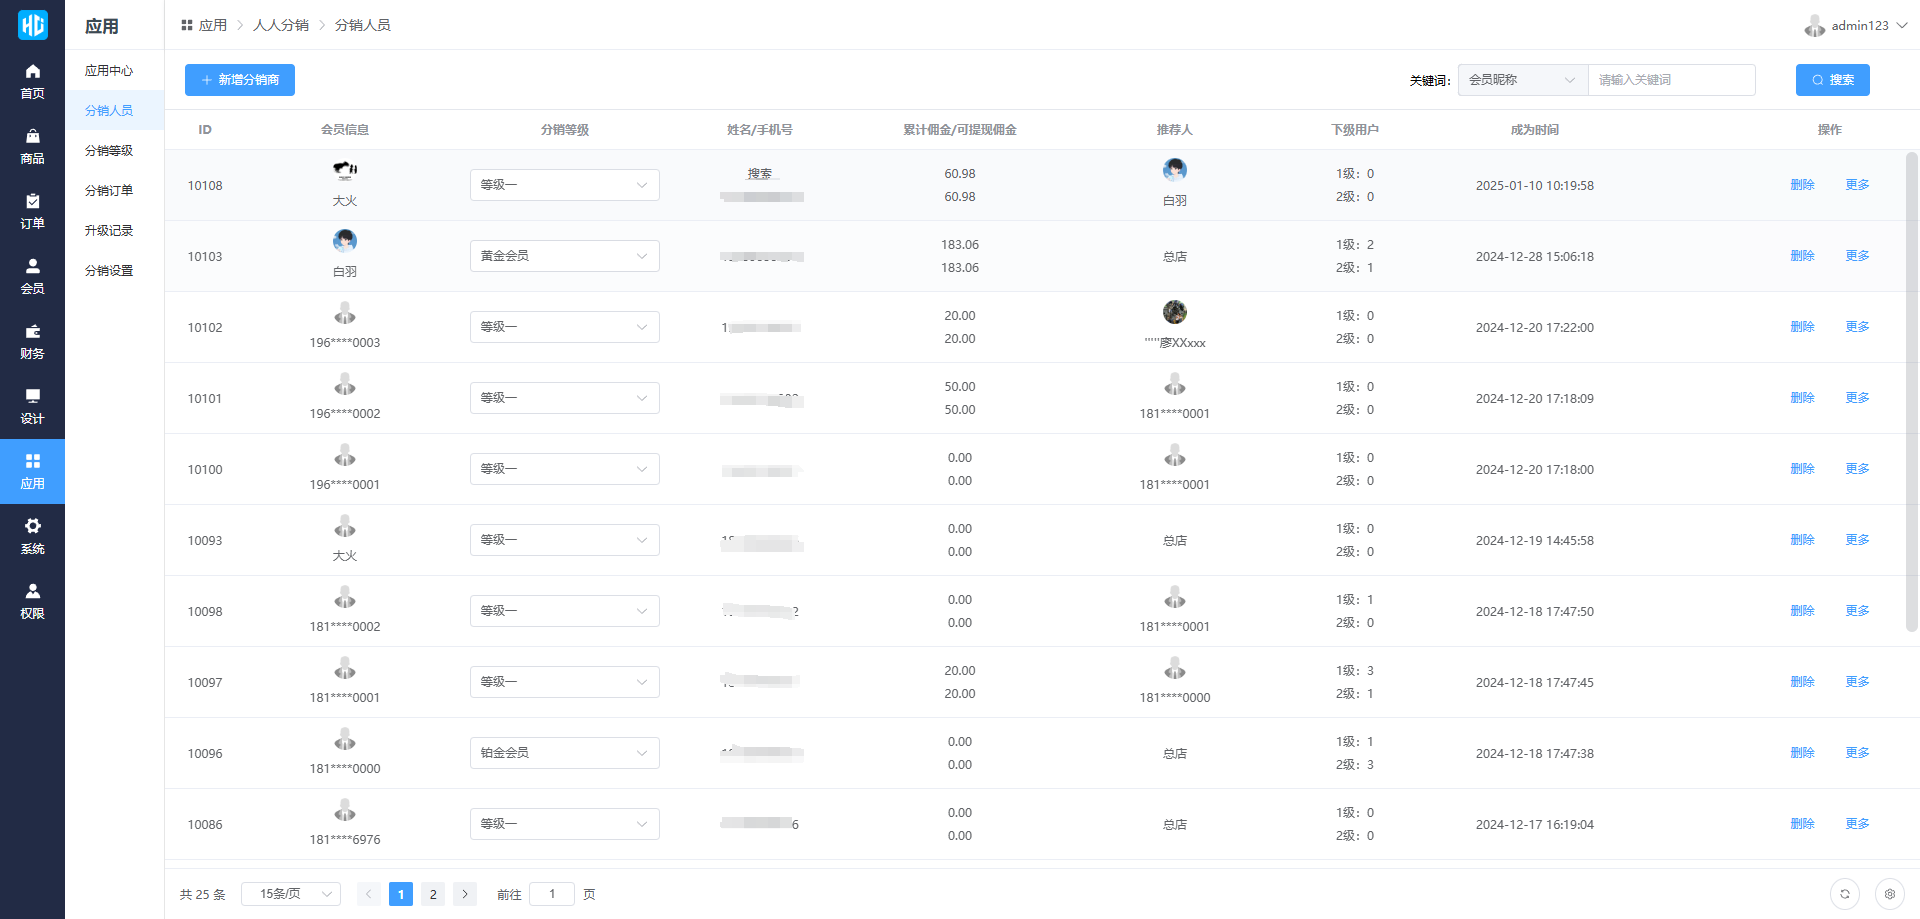Expand the 15条/页 page size dropdown
Image resolution: width=1920 pixels, height=919 pixels.
[x=291, y=894]
